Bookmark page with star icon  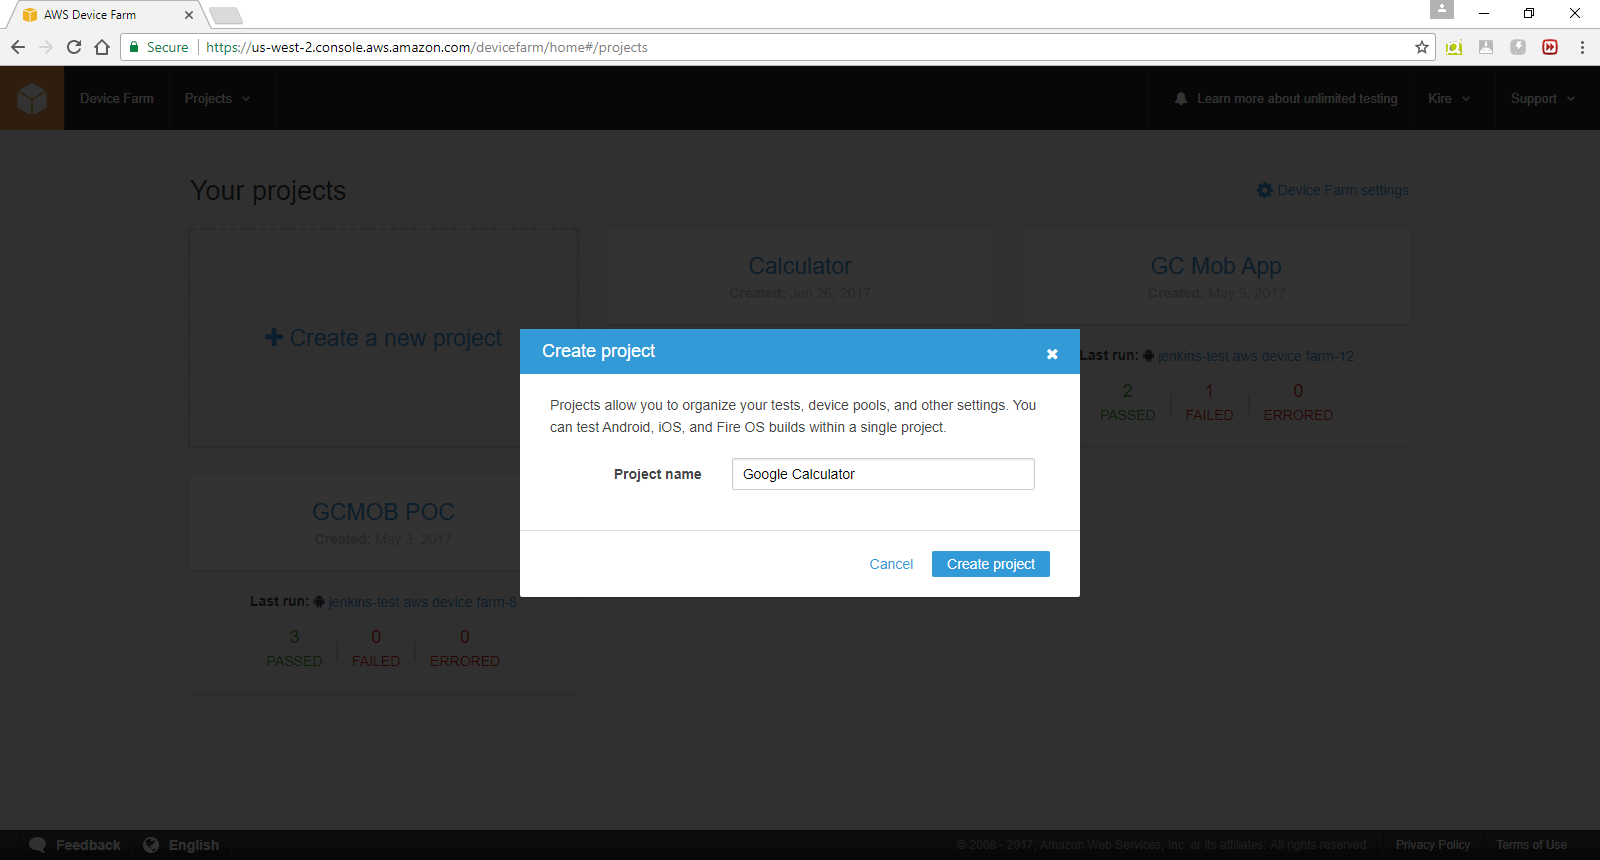tap(1422, 47)
